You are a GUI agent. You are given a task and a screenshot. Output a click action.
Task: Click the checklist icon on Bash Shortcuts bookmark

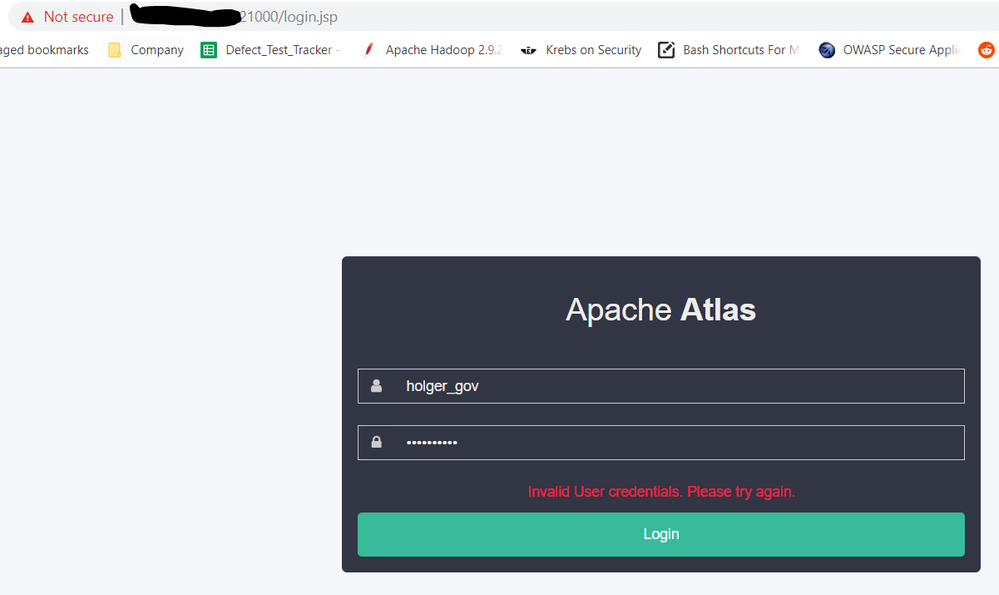[666, 49]
